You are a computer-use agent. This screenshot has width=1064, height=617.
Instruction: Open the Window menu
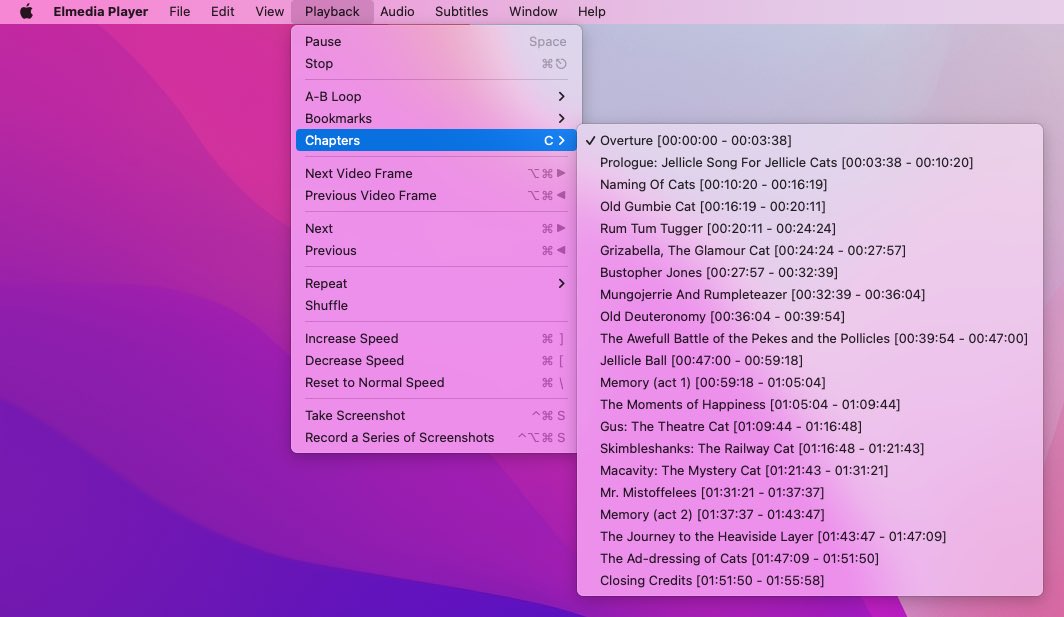pos(532,11)
